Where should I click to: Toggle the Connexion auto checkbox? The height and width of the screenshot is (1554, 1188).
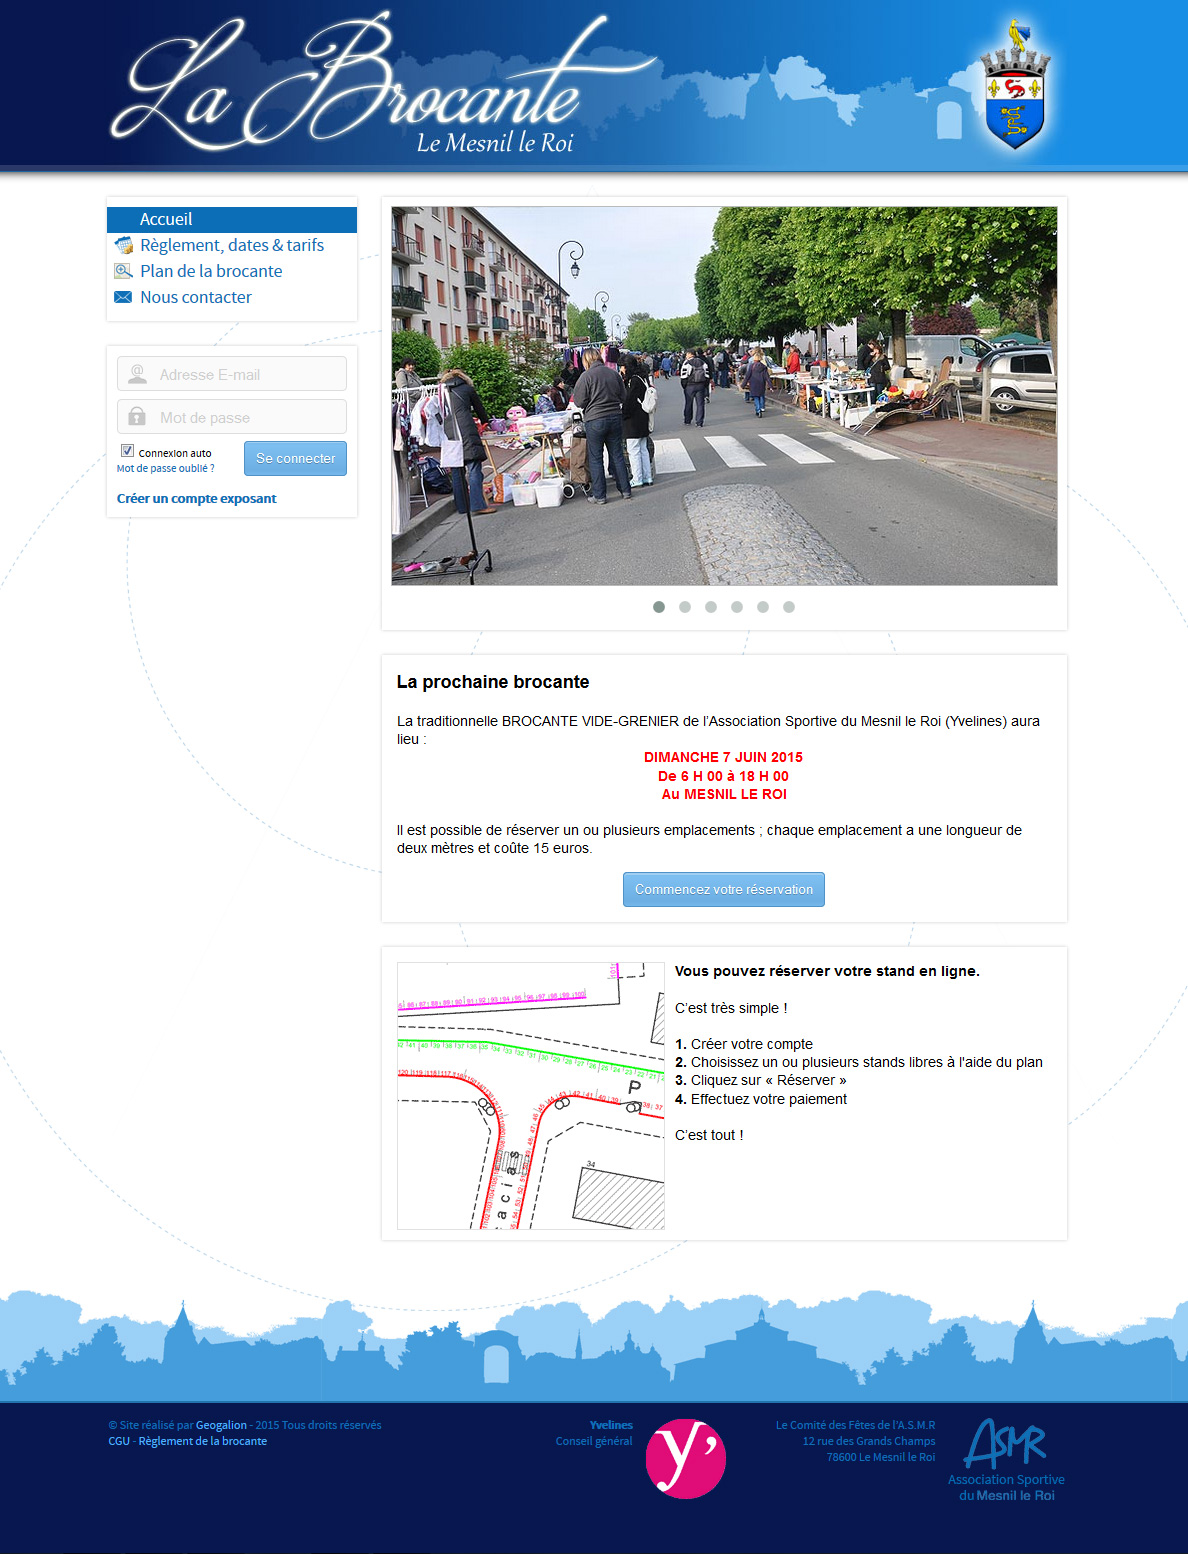pyautogui.click(x=127, y=451)
